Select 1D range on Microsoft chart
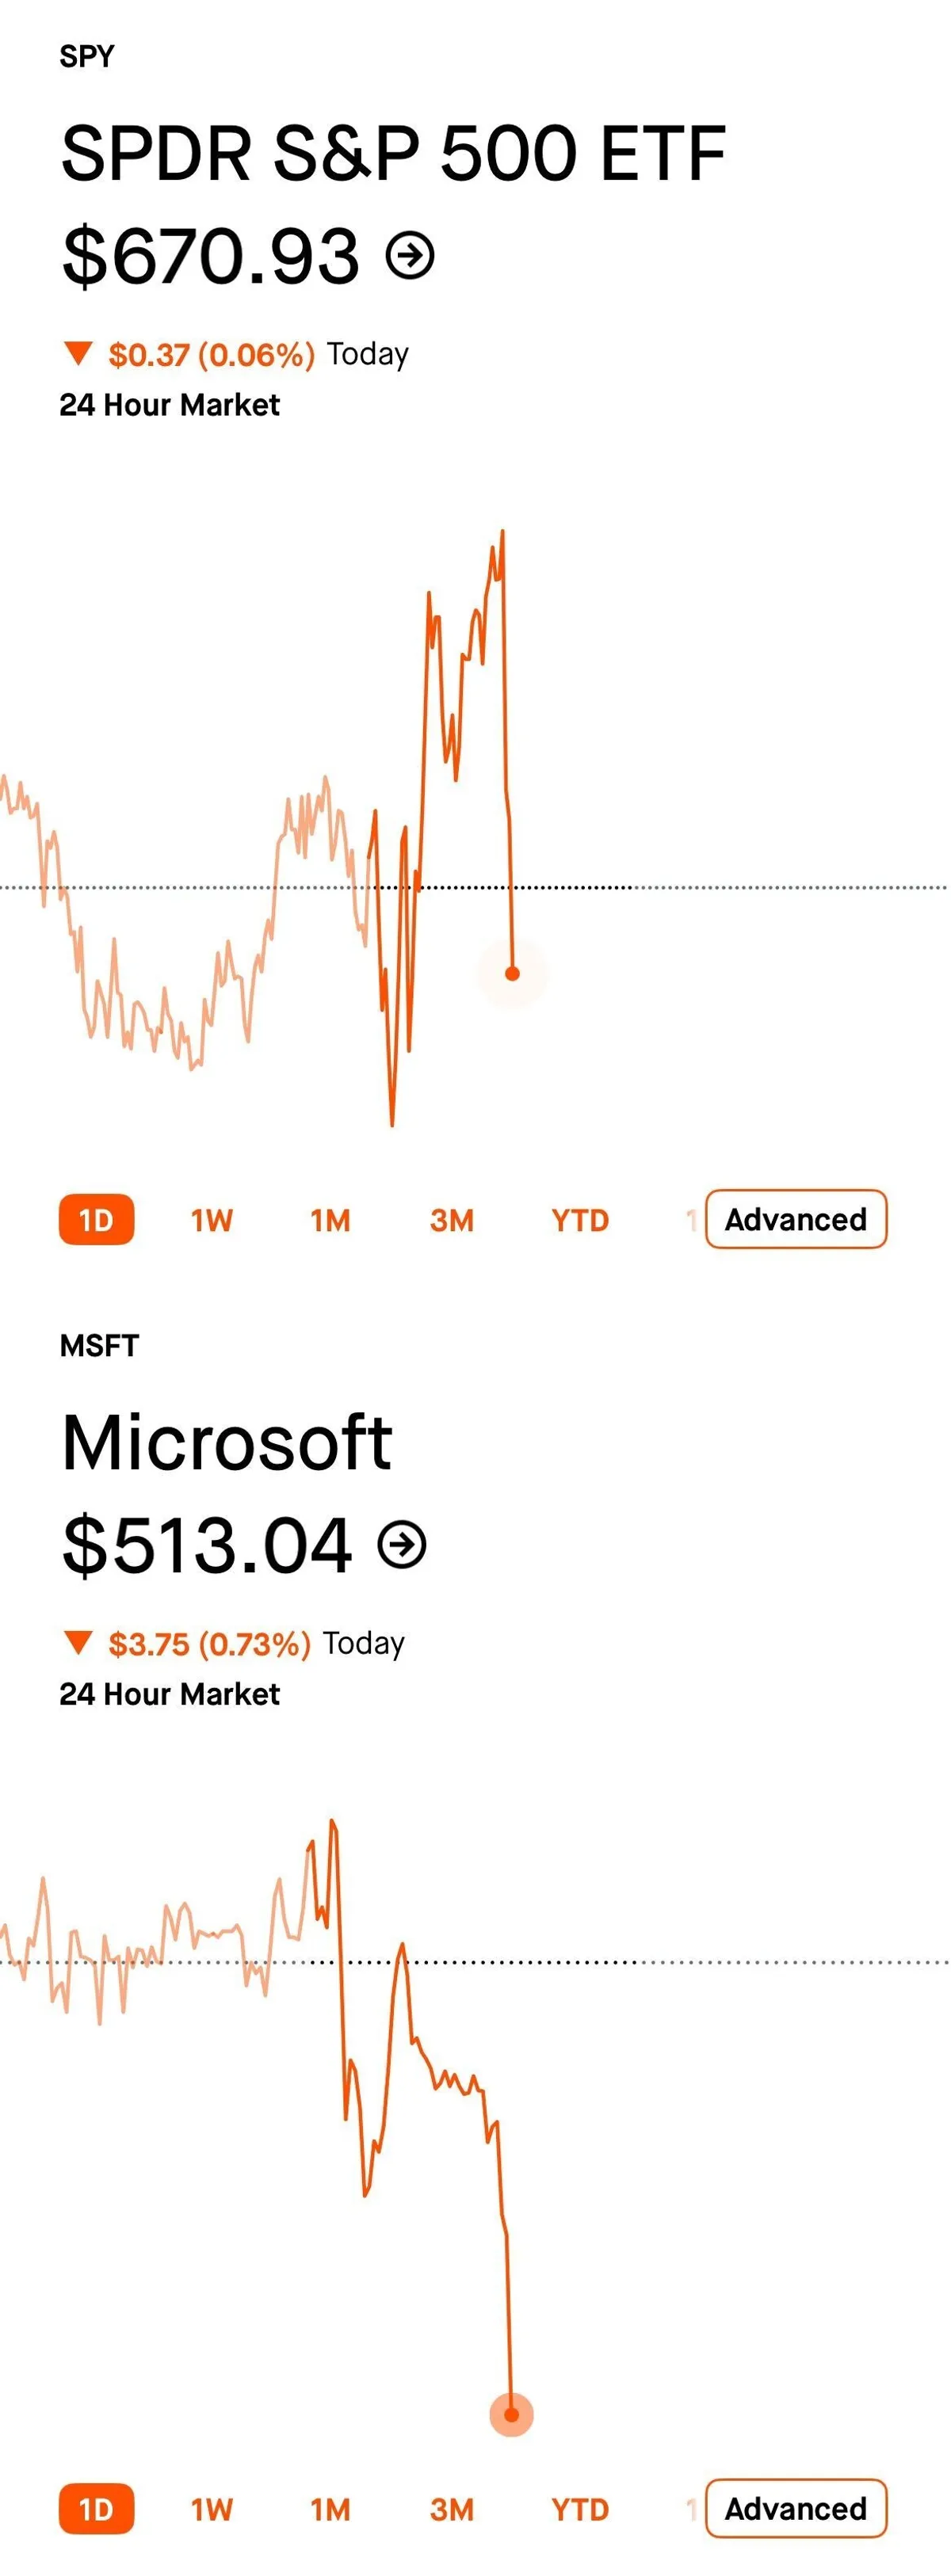 click(96, 2509)
